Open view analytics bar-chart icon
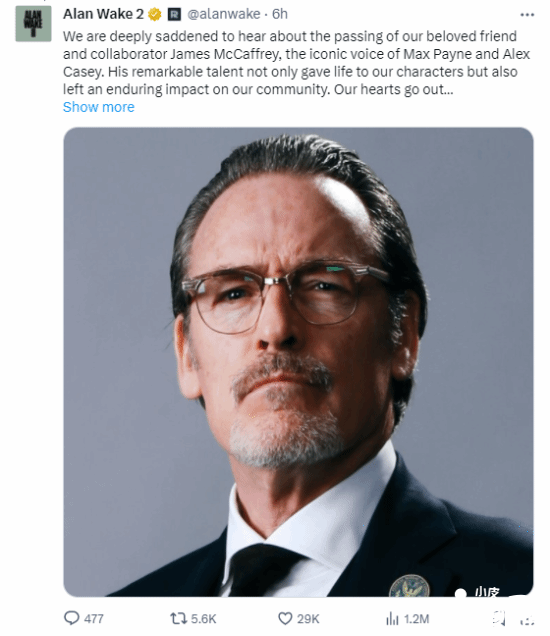This screenshot has height=636, width=550. 392,619
